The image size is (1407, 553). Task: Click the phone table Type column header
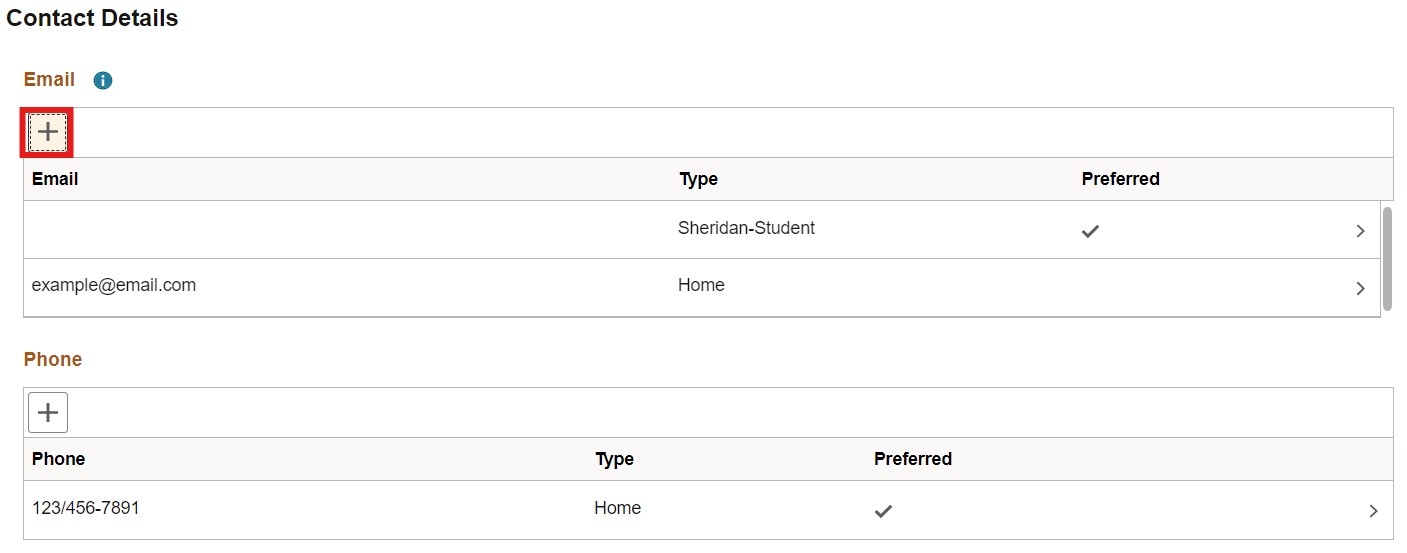click(x=615, y=459)
